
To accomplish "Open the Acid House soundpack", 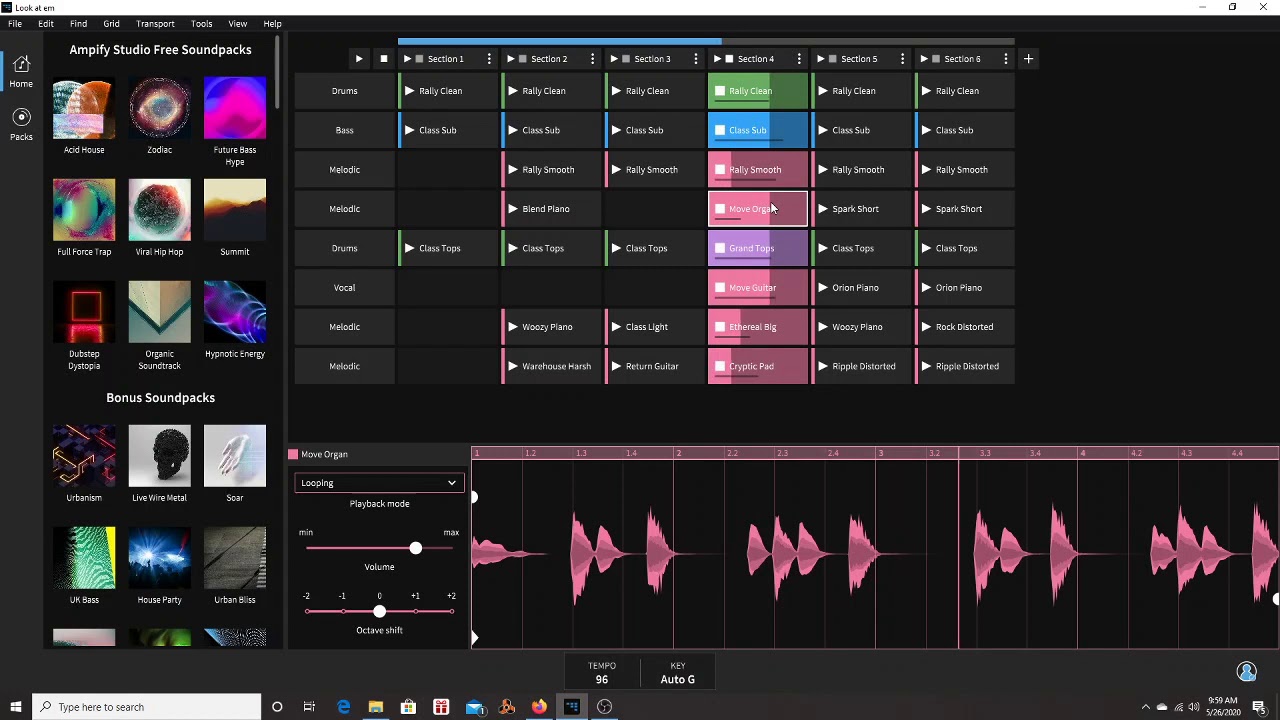I will [x=84, y=108].
